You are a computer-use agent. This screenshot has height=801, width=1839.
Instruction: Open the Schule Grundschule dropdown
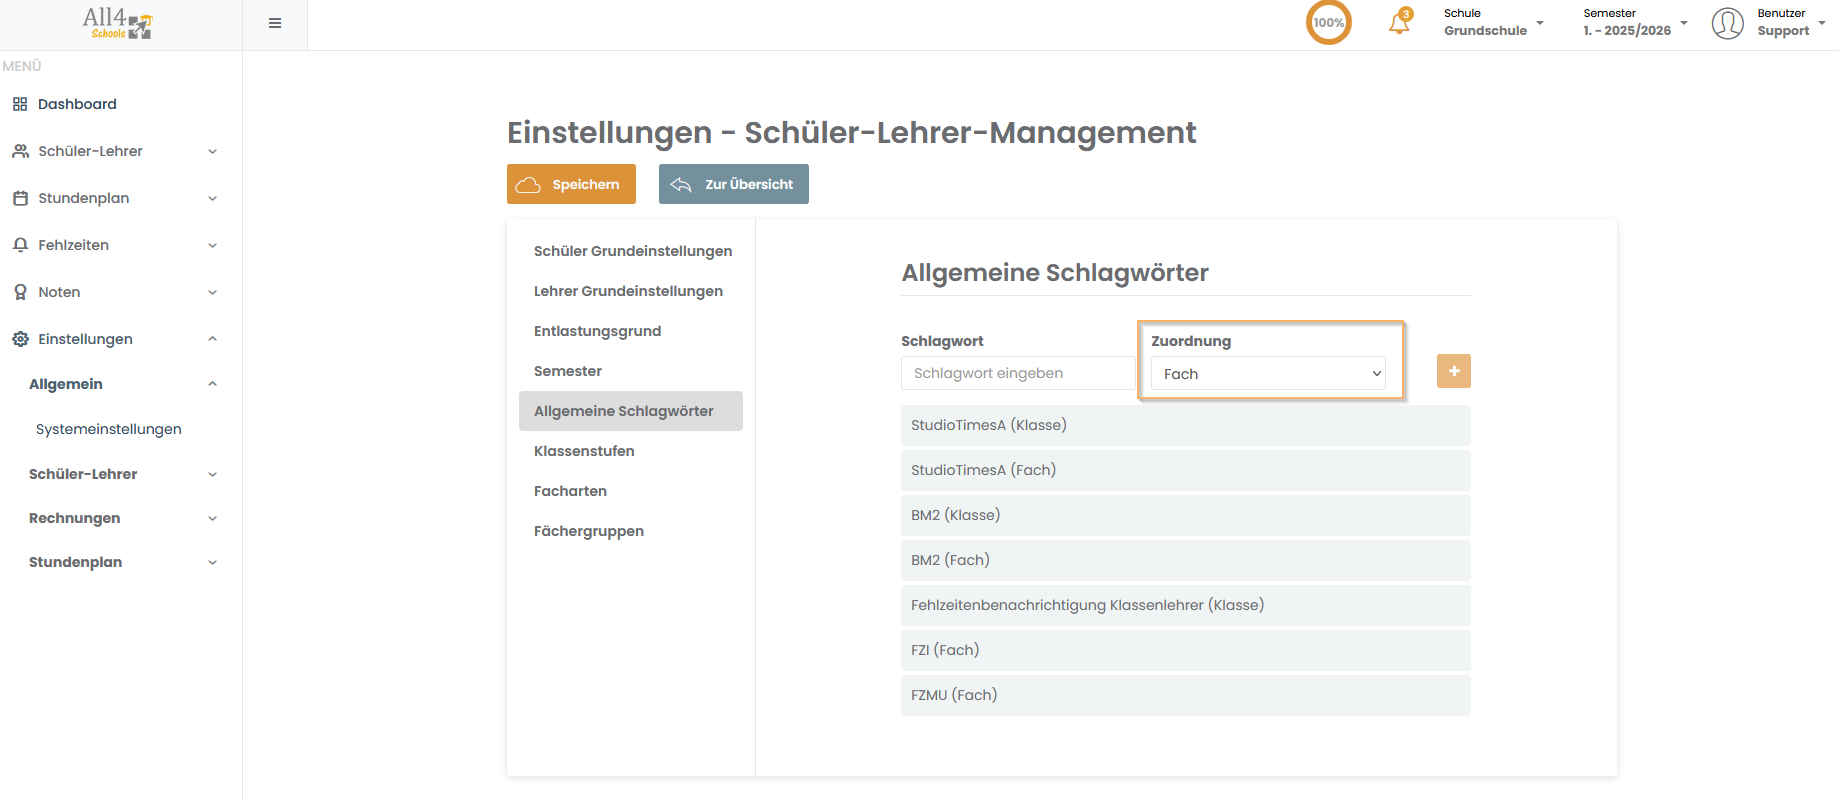1494,22
